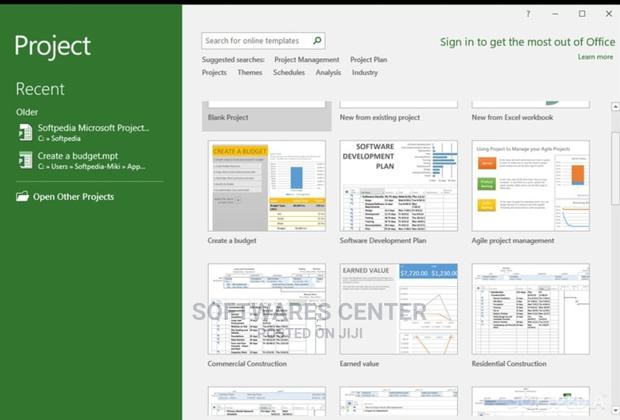Choose the Agile project management template thumbnail
This screenshot has width=620, height=420.
(531, 186)
